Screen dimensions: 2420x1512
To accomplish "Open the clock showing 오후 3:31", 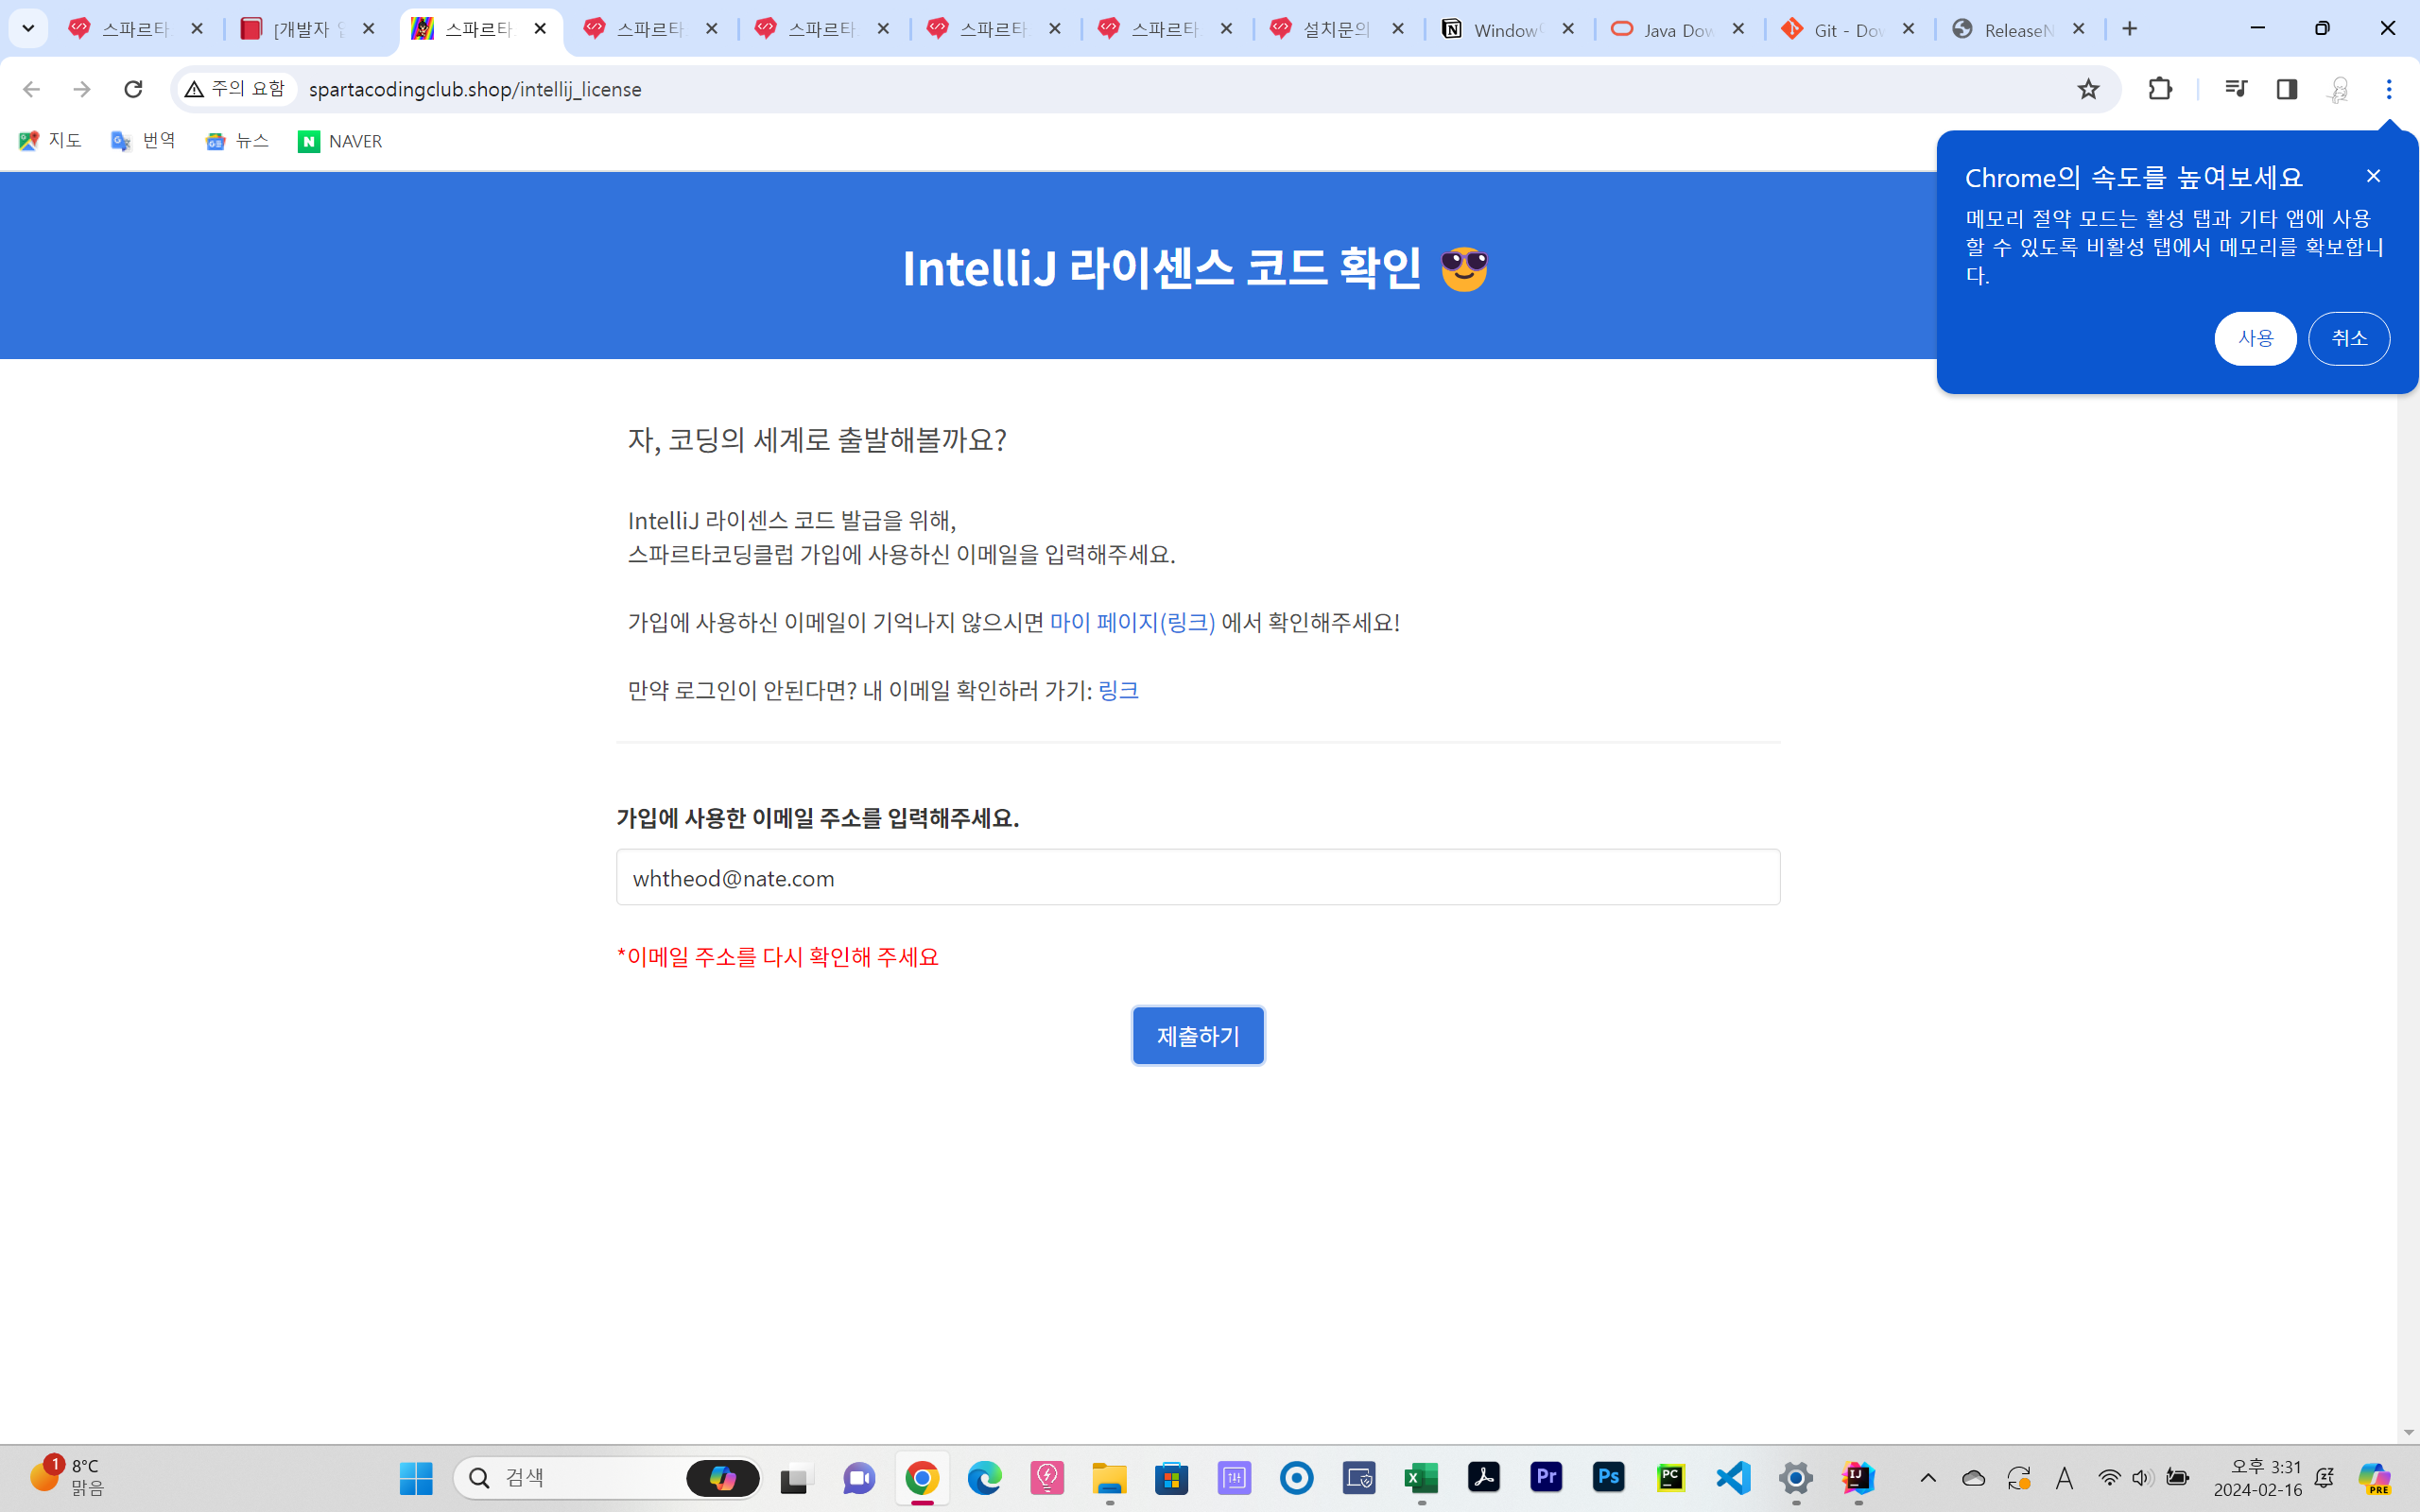I will (x=2257, y=1477).
